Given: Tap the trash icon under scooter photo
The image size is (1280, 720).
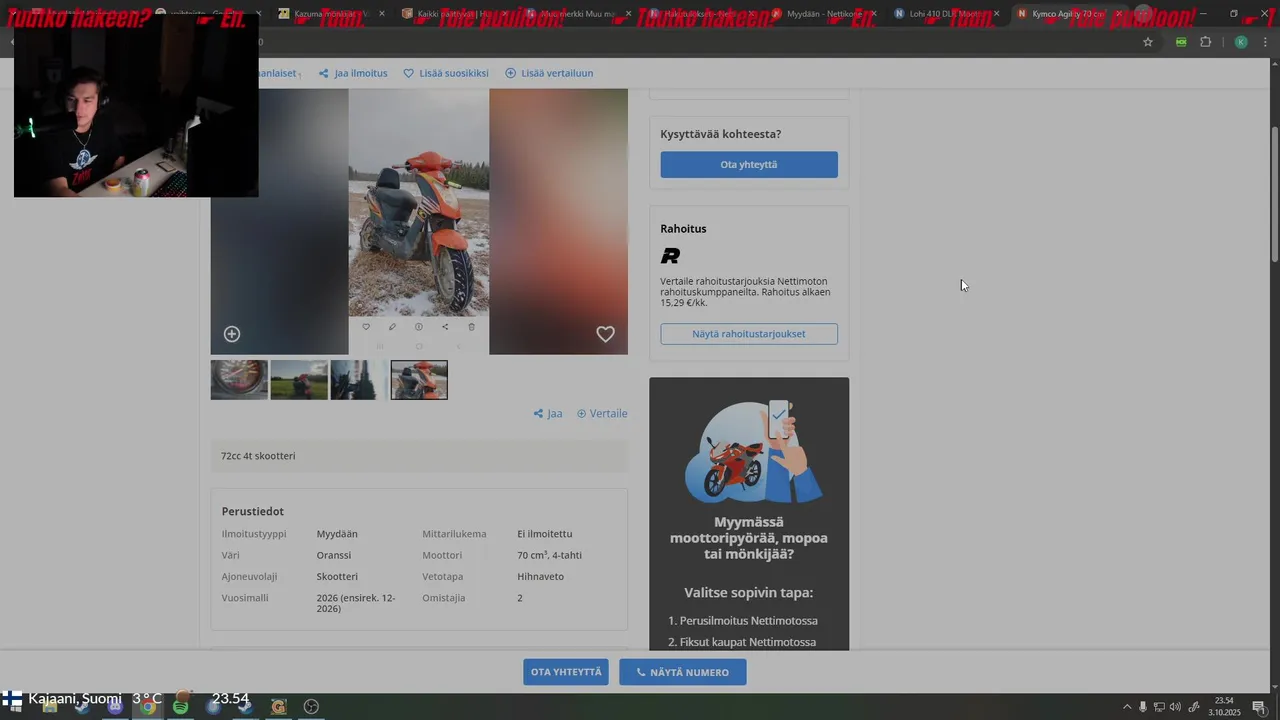Looking at the screenshot, I should [472, 327].
